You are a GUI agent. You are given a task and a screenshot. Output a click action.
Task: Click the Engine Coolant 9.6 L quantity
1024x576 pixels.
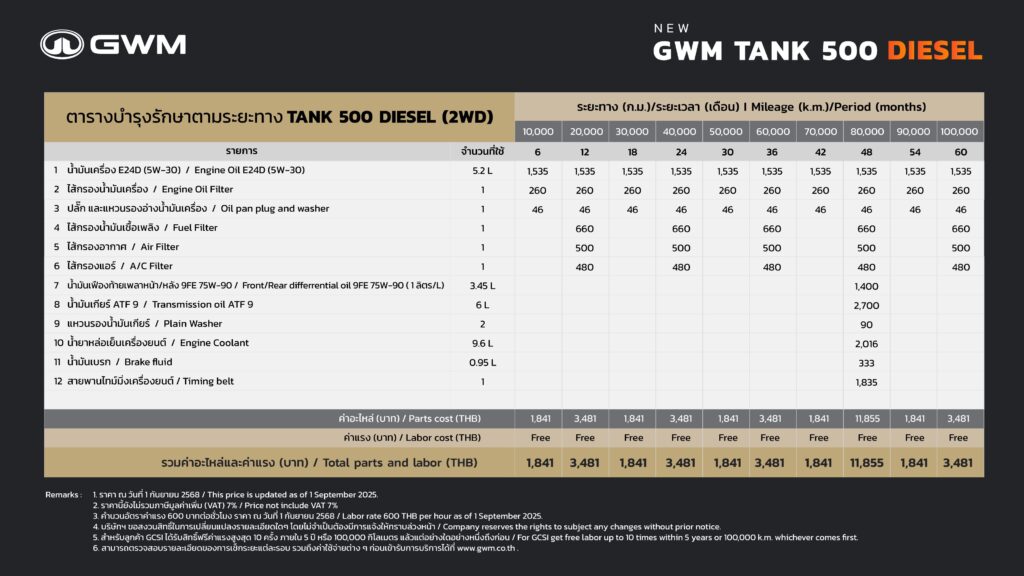point(483,344)
